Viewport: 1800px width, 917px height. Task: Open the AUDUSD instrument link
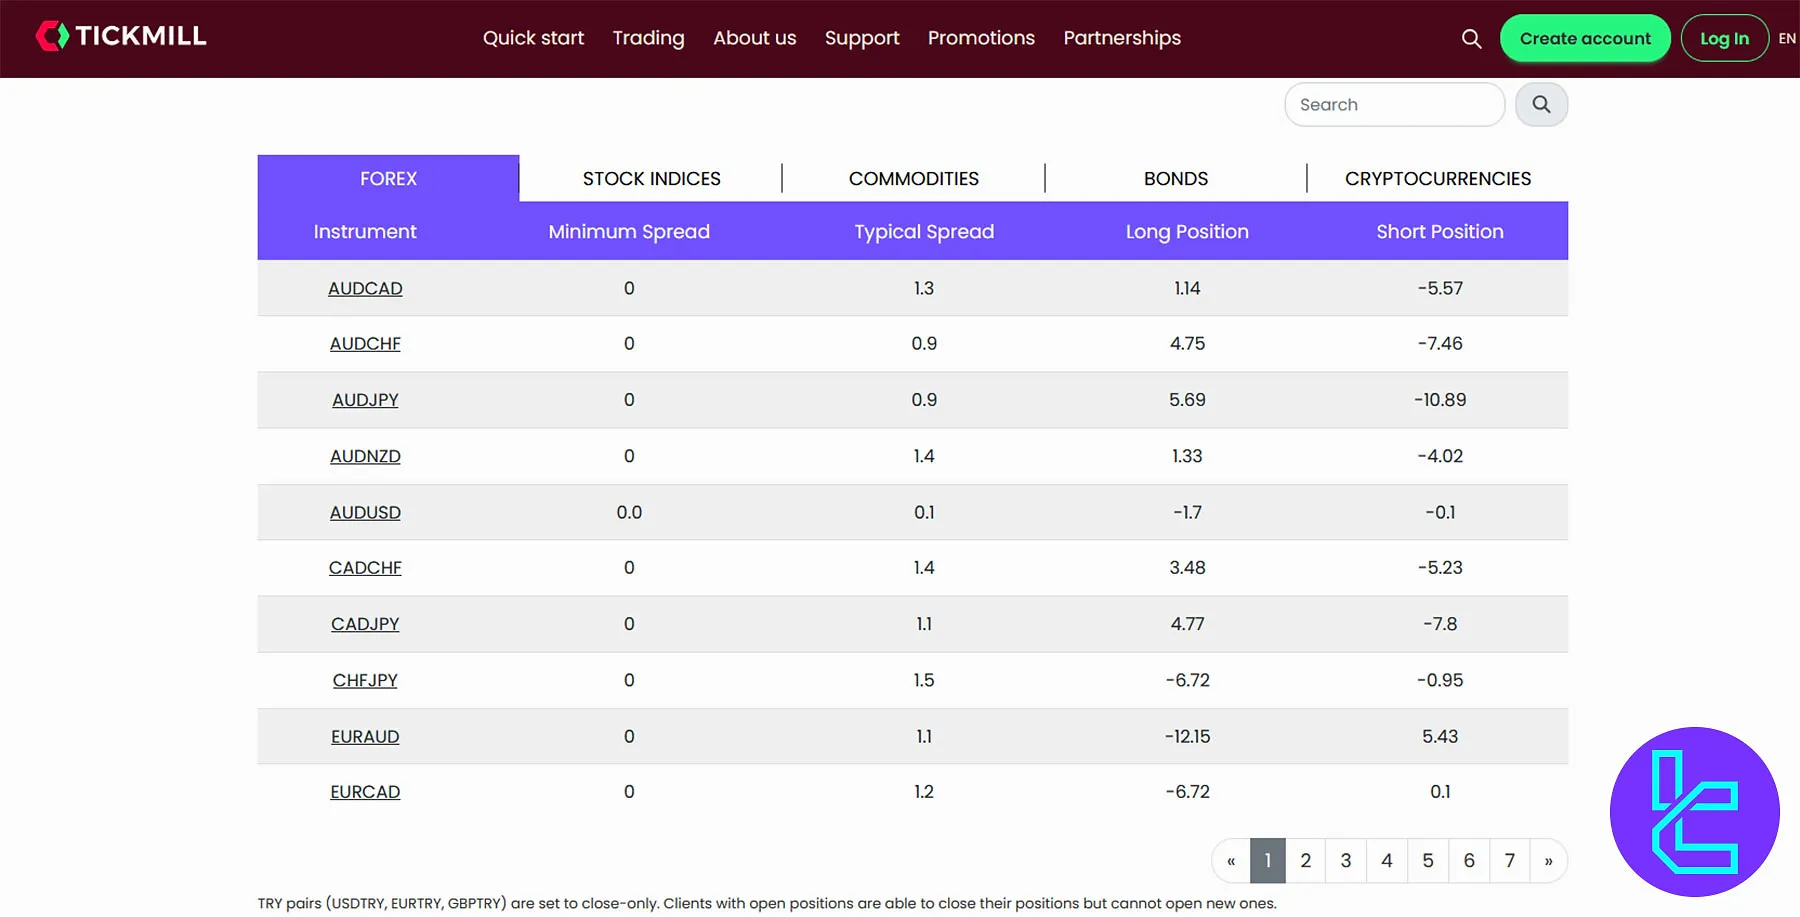365,512
